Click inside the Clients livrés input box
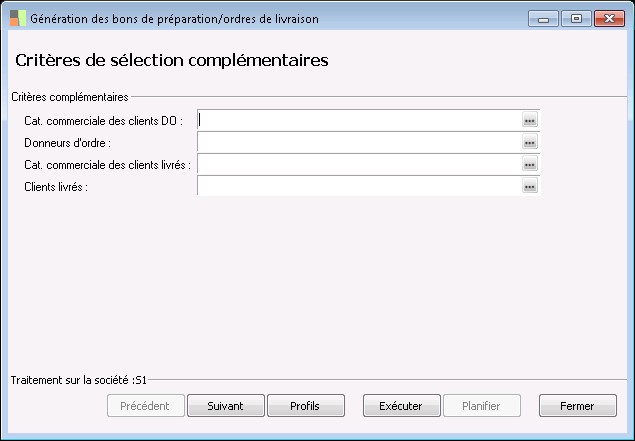 pyautogui.click(x=359, y=186)
